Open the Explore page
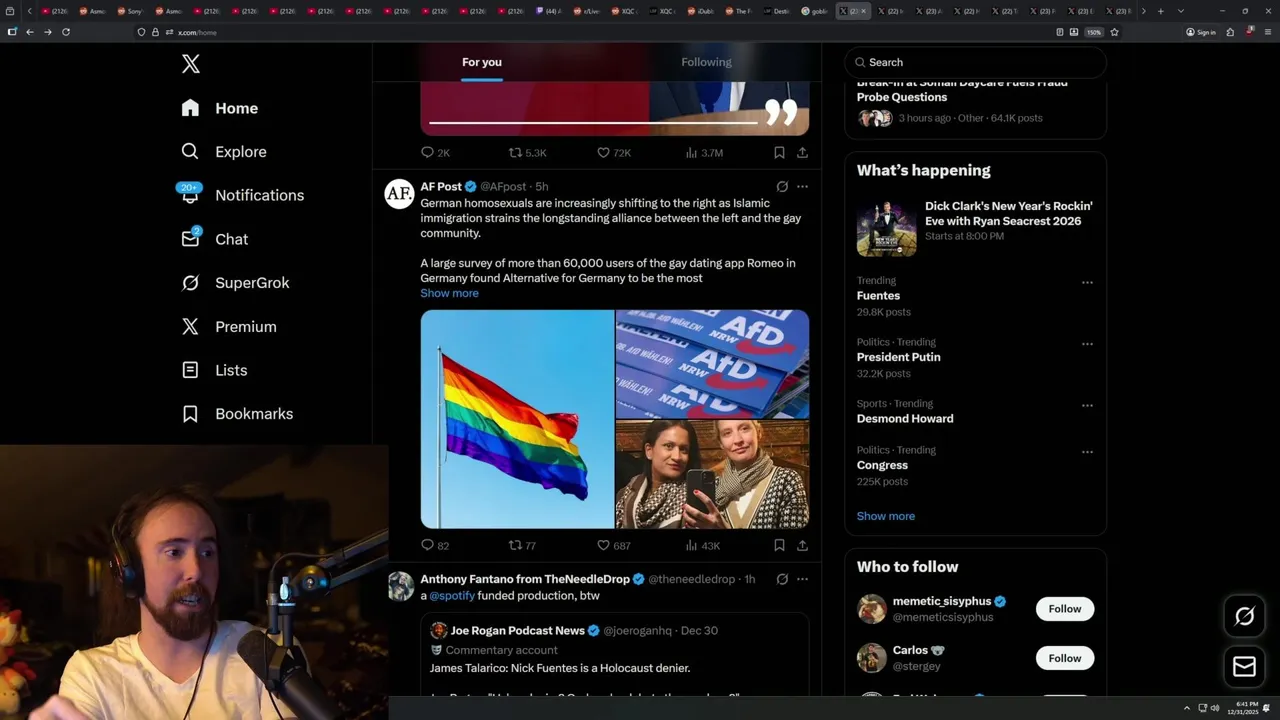Viewport: 1280px width, 720px height. tap(224, 152)
